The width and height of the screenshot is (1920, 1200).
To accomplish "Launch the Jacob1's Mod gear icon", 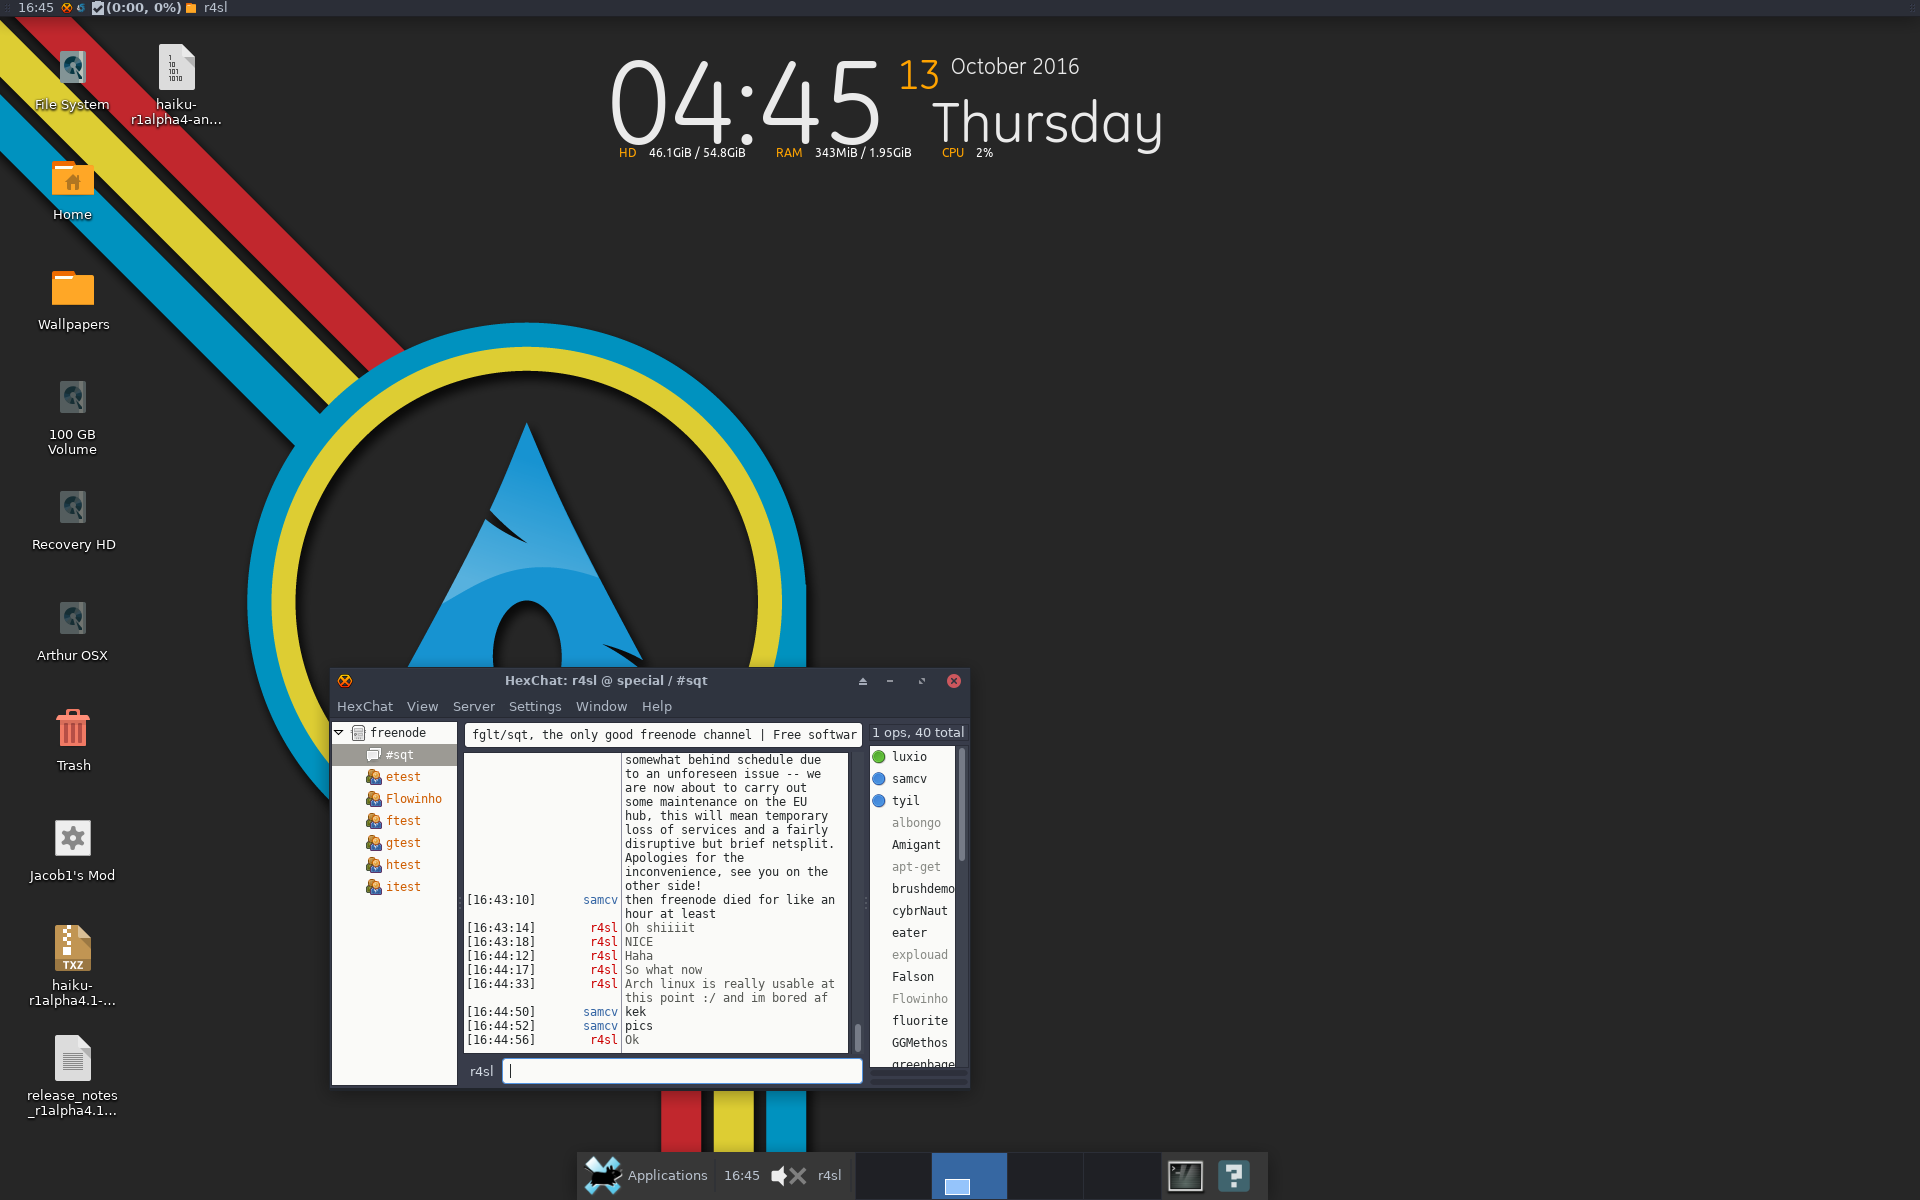I will [x=72, y=838].
